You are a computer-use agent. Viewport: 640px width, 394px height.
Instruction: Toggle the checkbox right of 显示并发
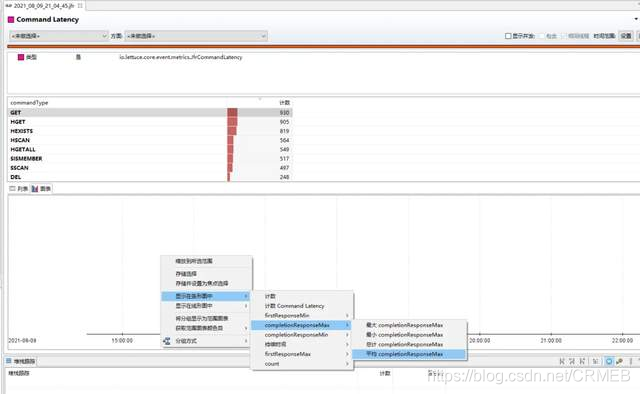(542, 36)
